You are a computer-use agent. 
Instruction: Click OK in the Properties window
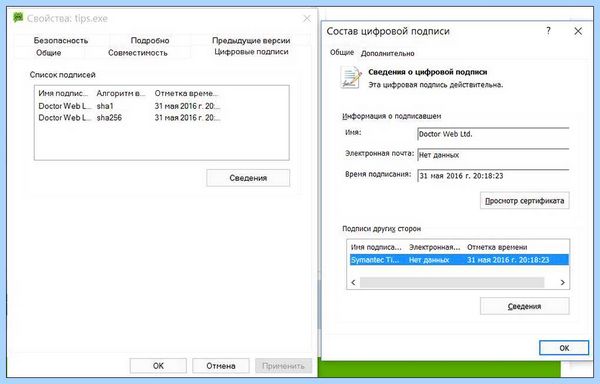pyautogui.click(x=158, y=366)
